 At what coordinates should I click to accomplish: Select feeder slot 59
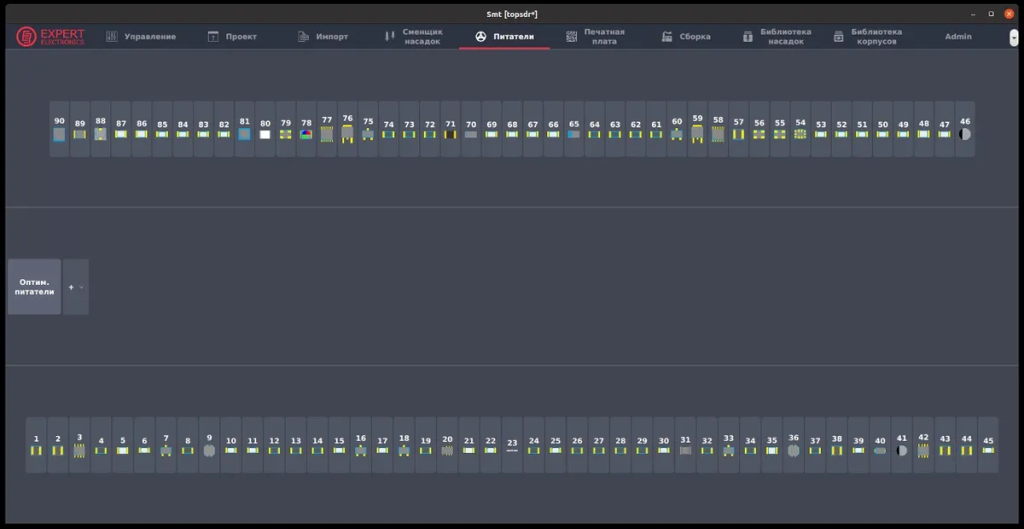click(697, 129)
